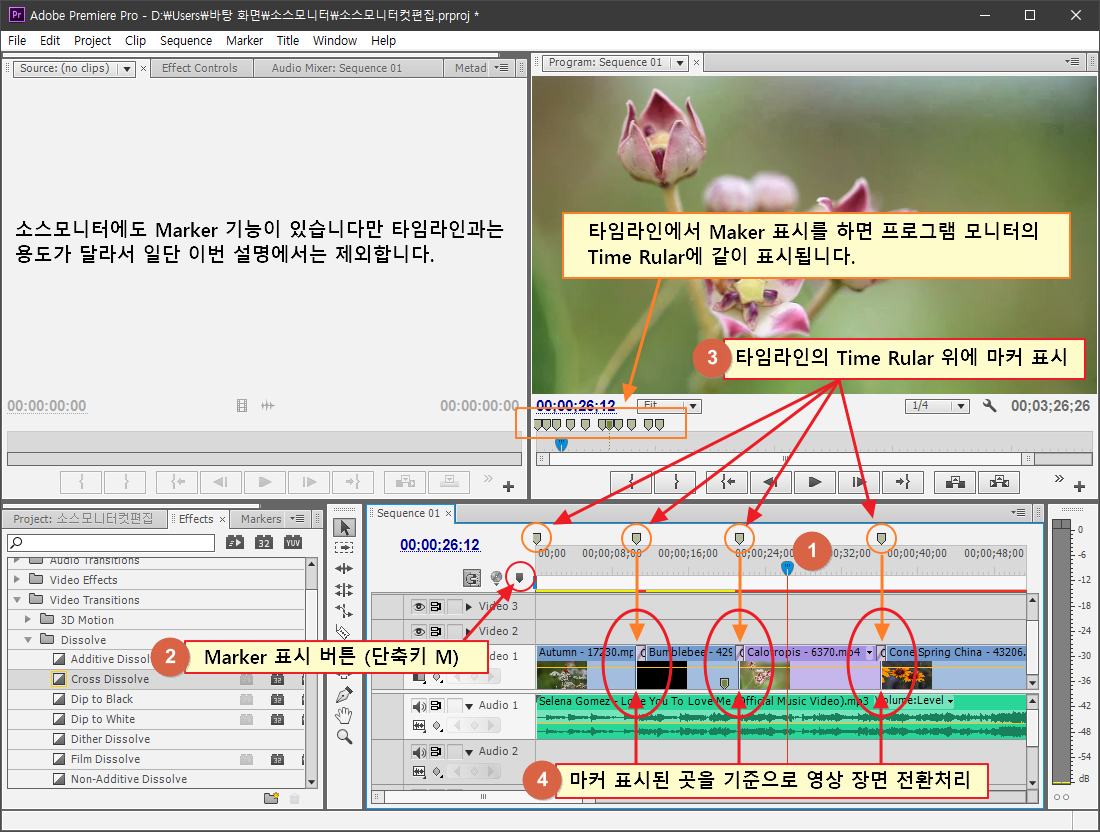Image resolution: width=1100 pixels, height=832 pixels.
Task: Hide Video 2 track output eye
Action: point(419,631)
